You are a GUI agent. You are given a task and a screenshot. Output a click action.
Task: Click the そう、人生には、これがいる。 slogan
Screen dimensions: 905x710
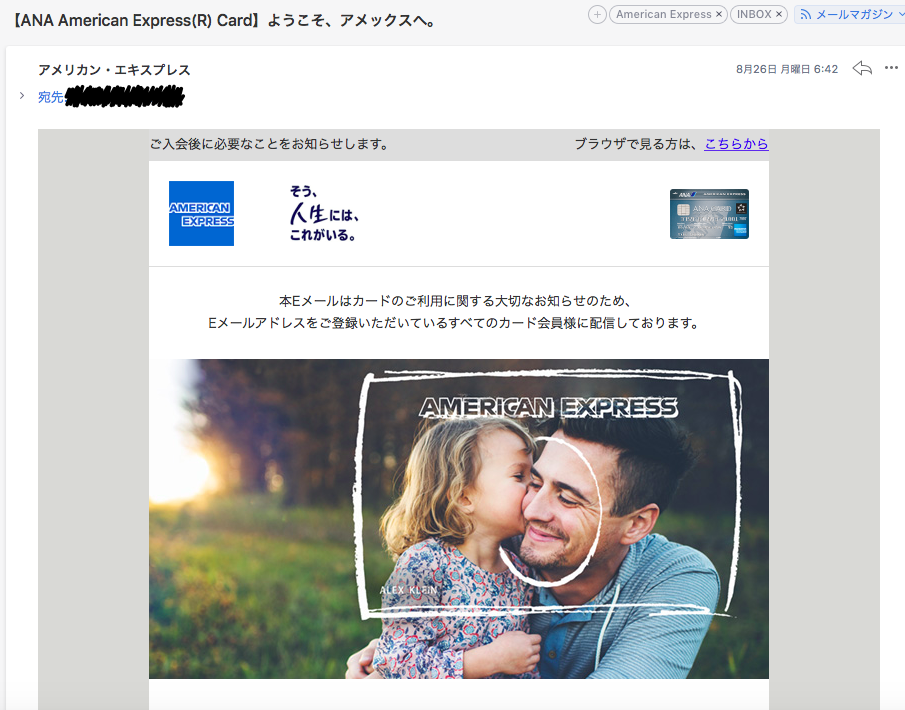324,213
